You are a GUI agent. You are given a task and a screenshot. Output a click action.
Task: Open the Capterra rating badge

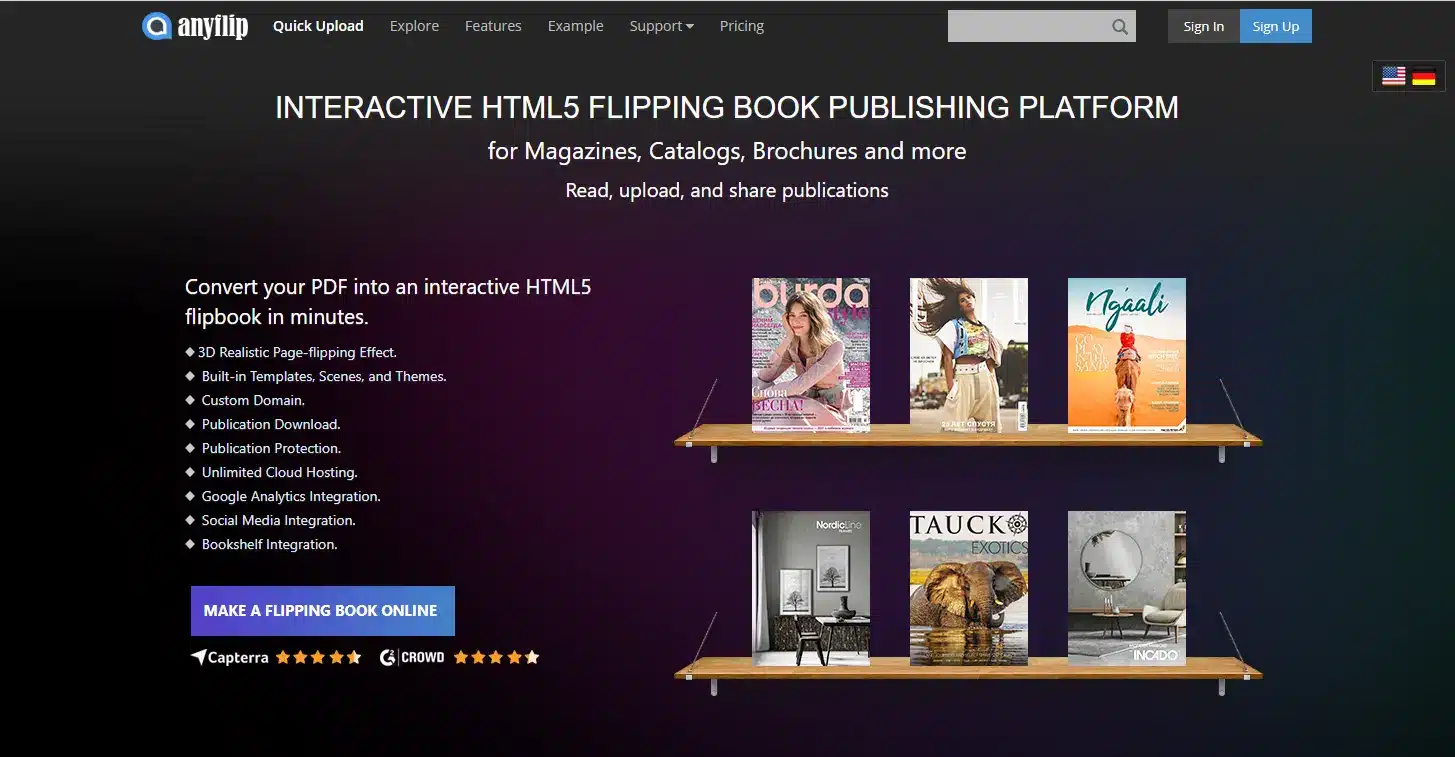pyautogui.click(x=276, y=657)
